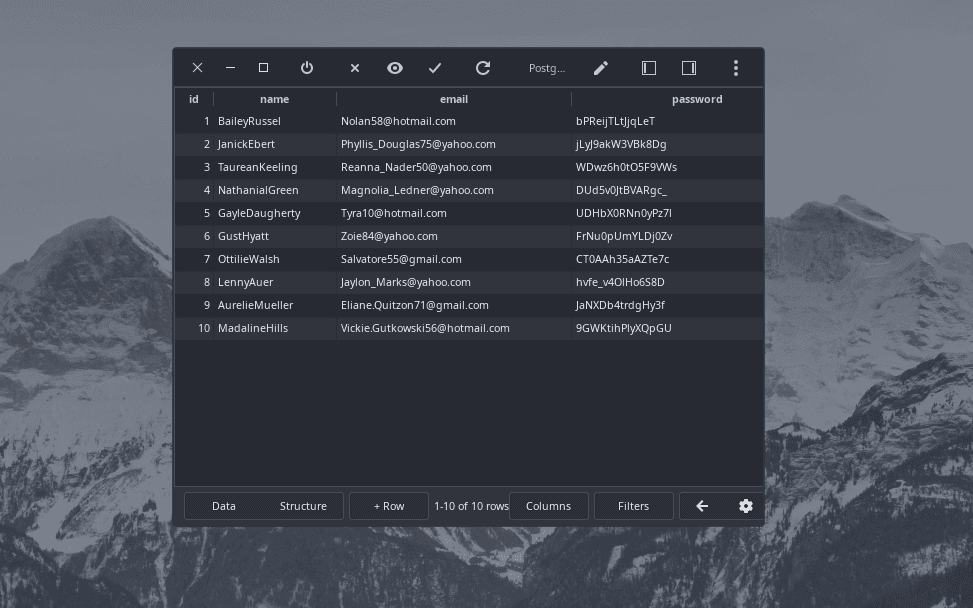973x608 pixels.
Task: Click the Postg... connection label
Action: coord(547,68)
